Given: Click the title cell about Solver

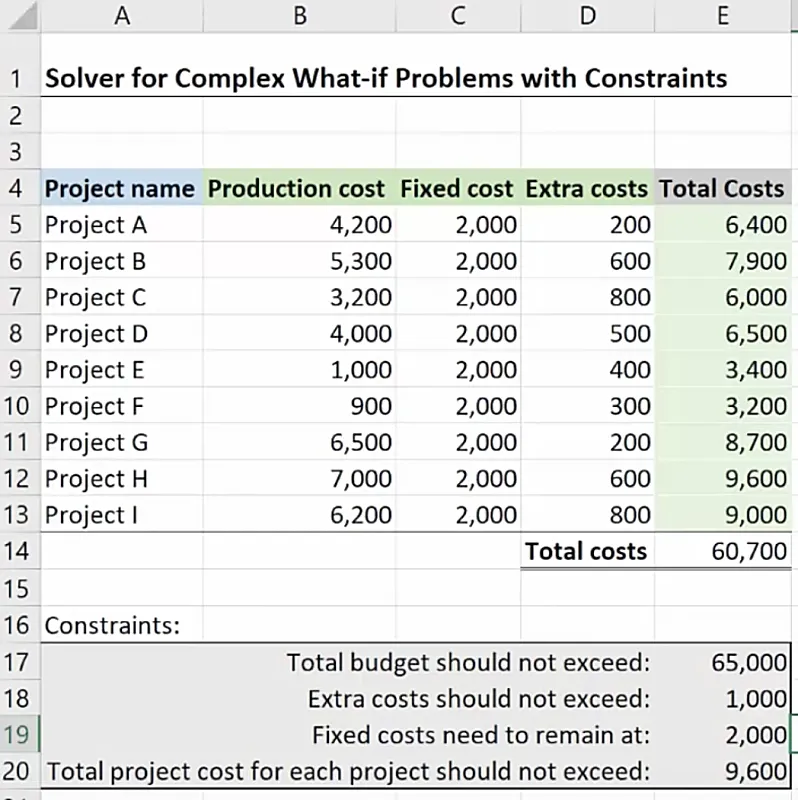Looking at the screenshot, I should (386, 78).
